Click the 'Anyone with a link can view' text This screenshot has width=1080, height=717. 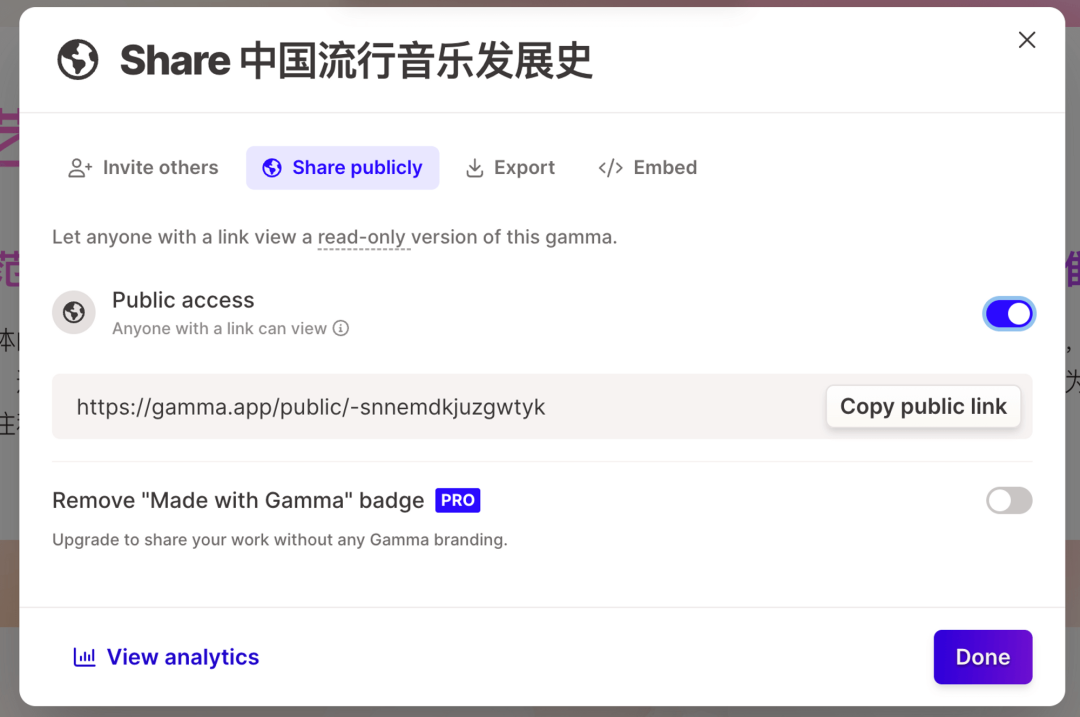pos(220,329)
